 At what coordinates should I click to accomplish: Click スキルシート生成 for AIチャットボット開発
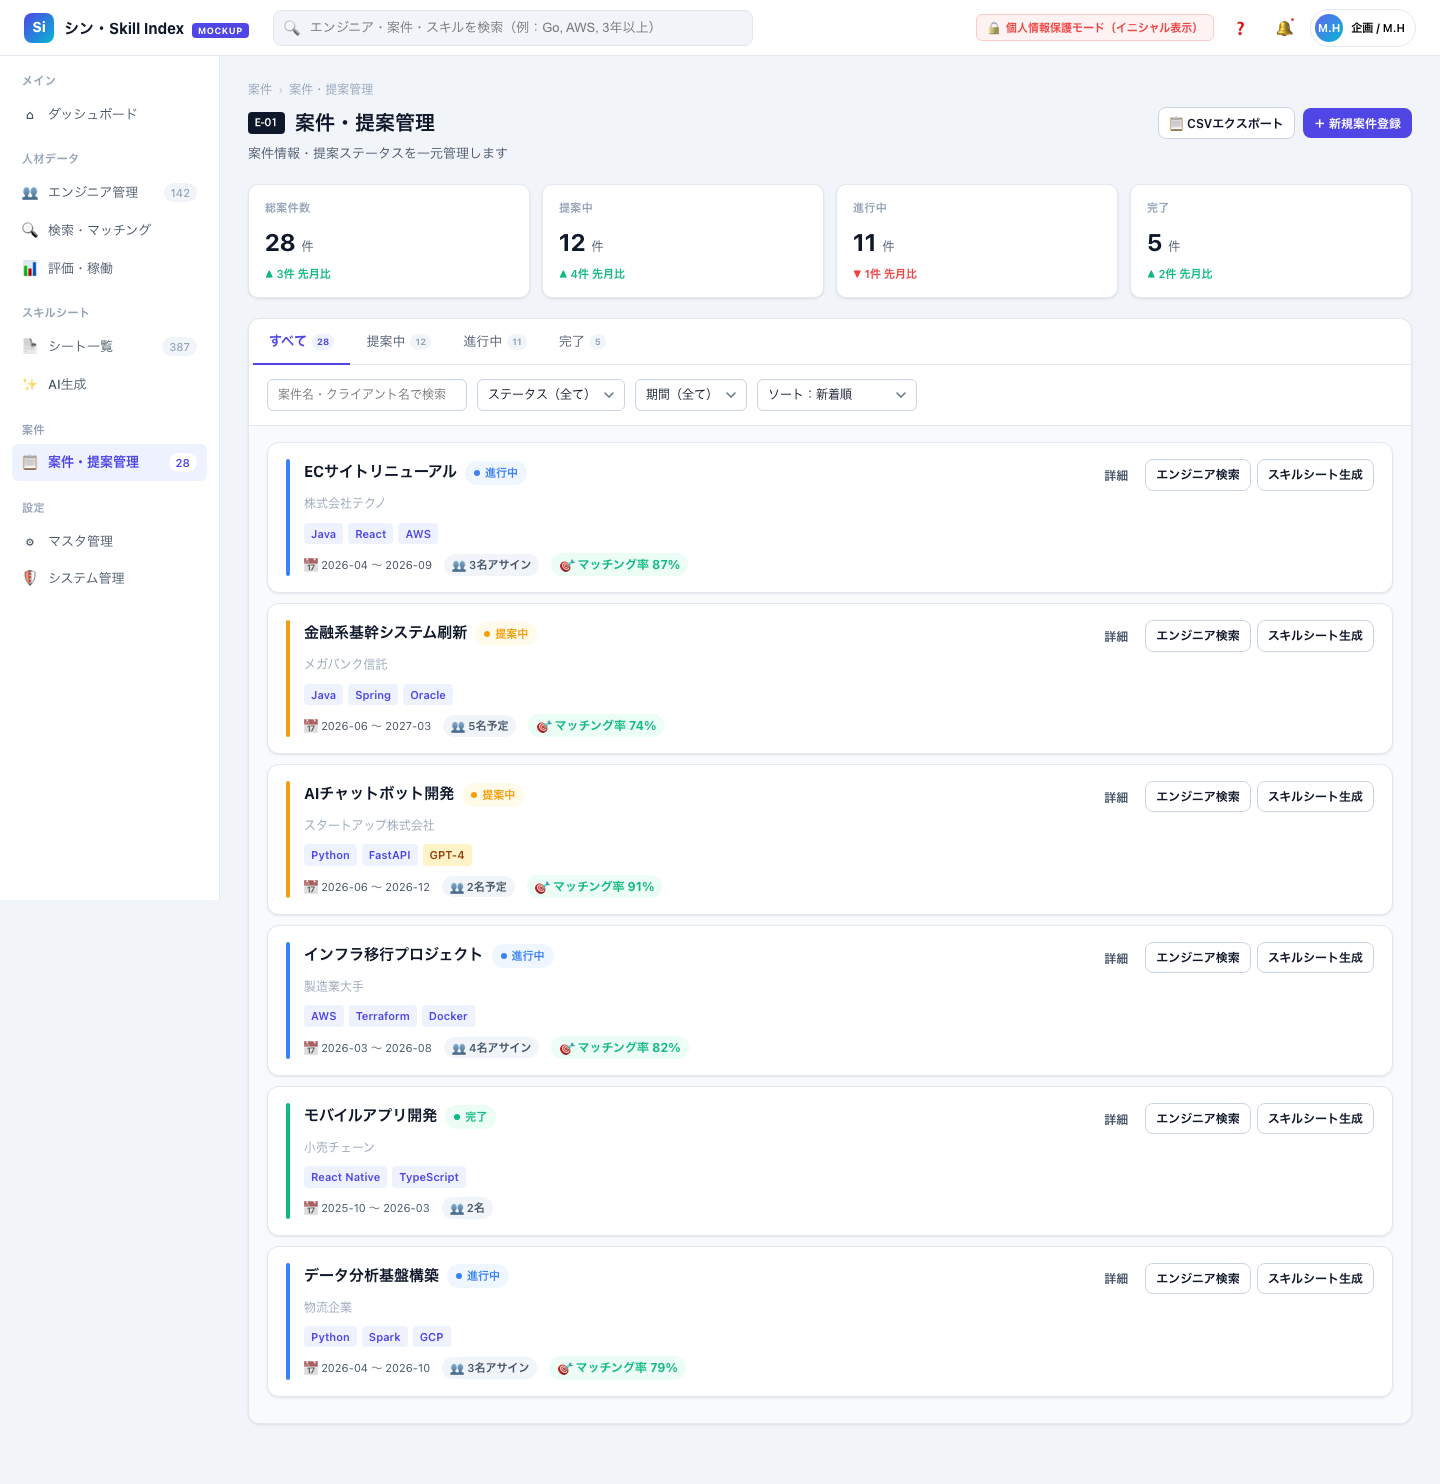click(1315, 797)
